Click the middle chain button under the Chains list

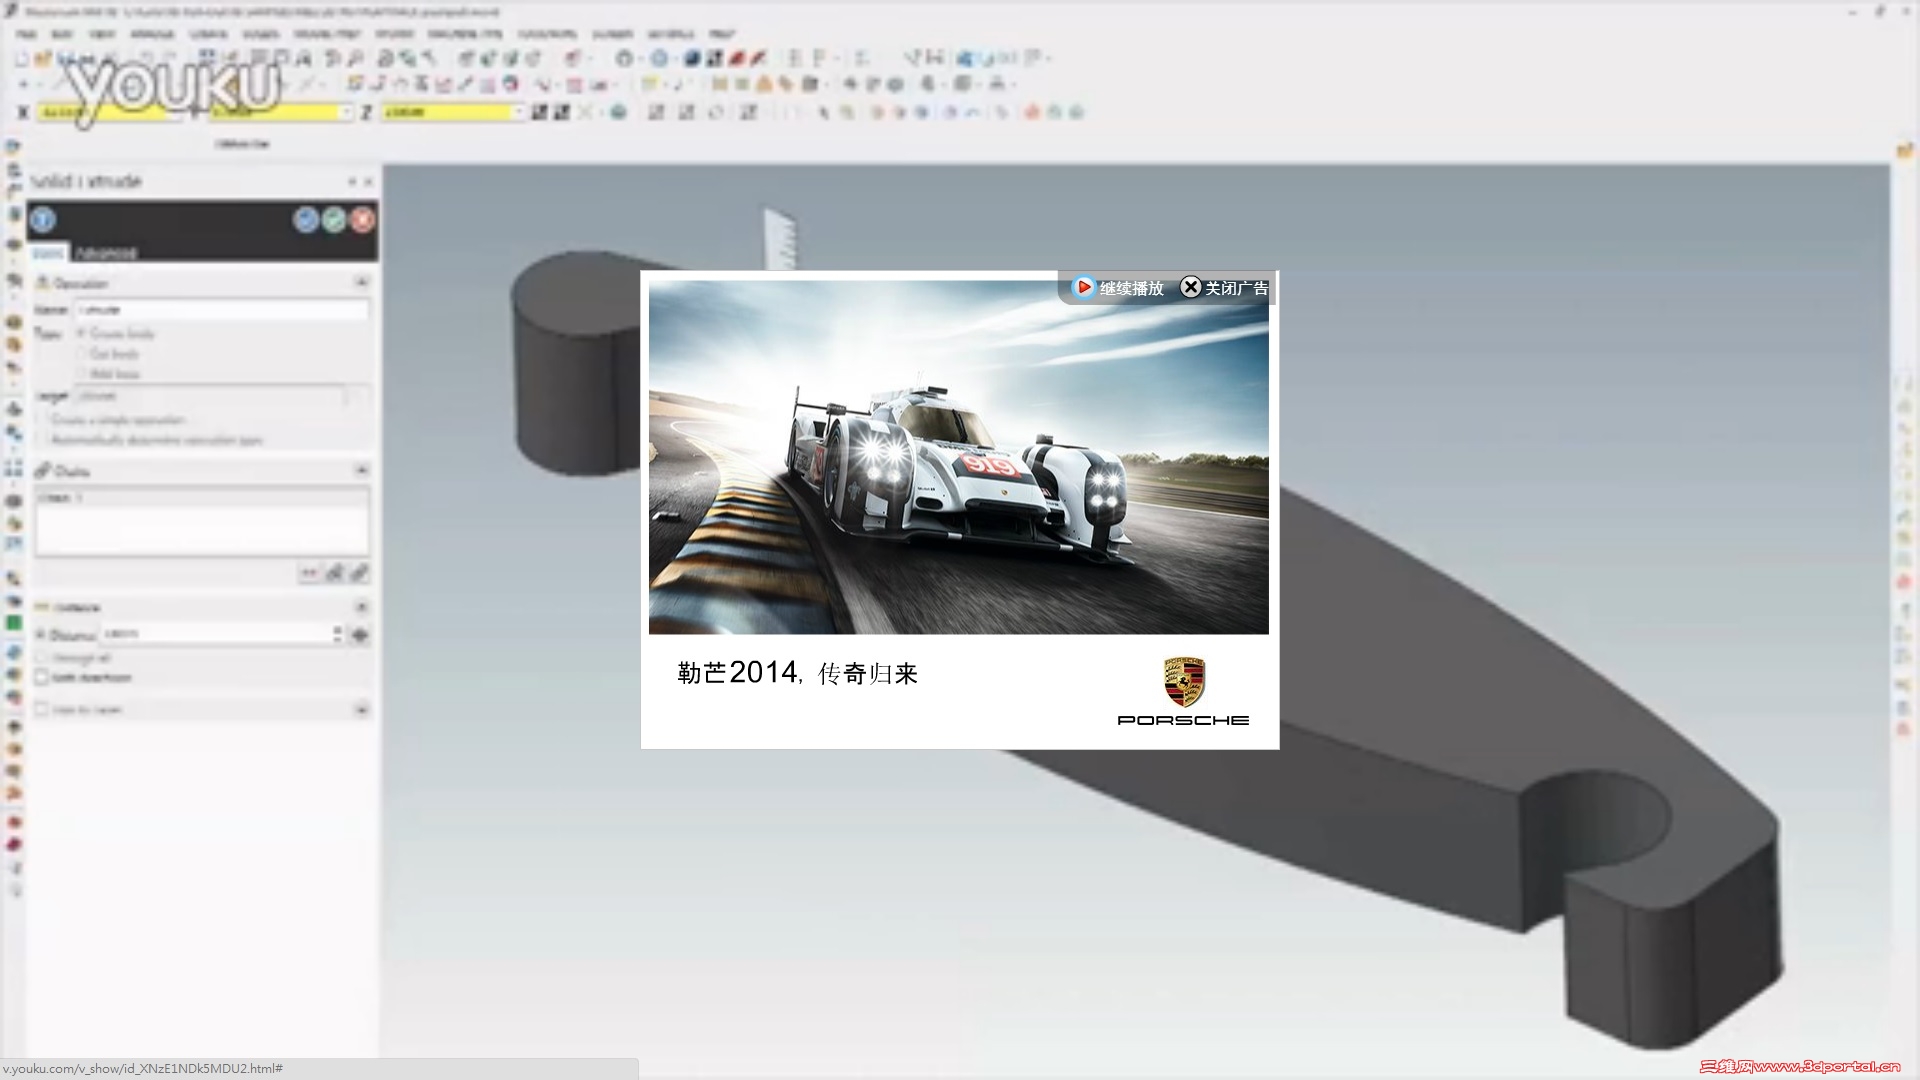click(334, 573)
